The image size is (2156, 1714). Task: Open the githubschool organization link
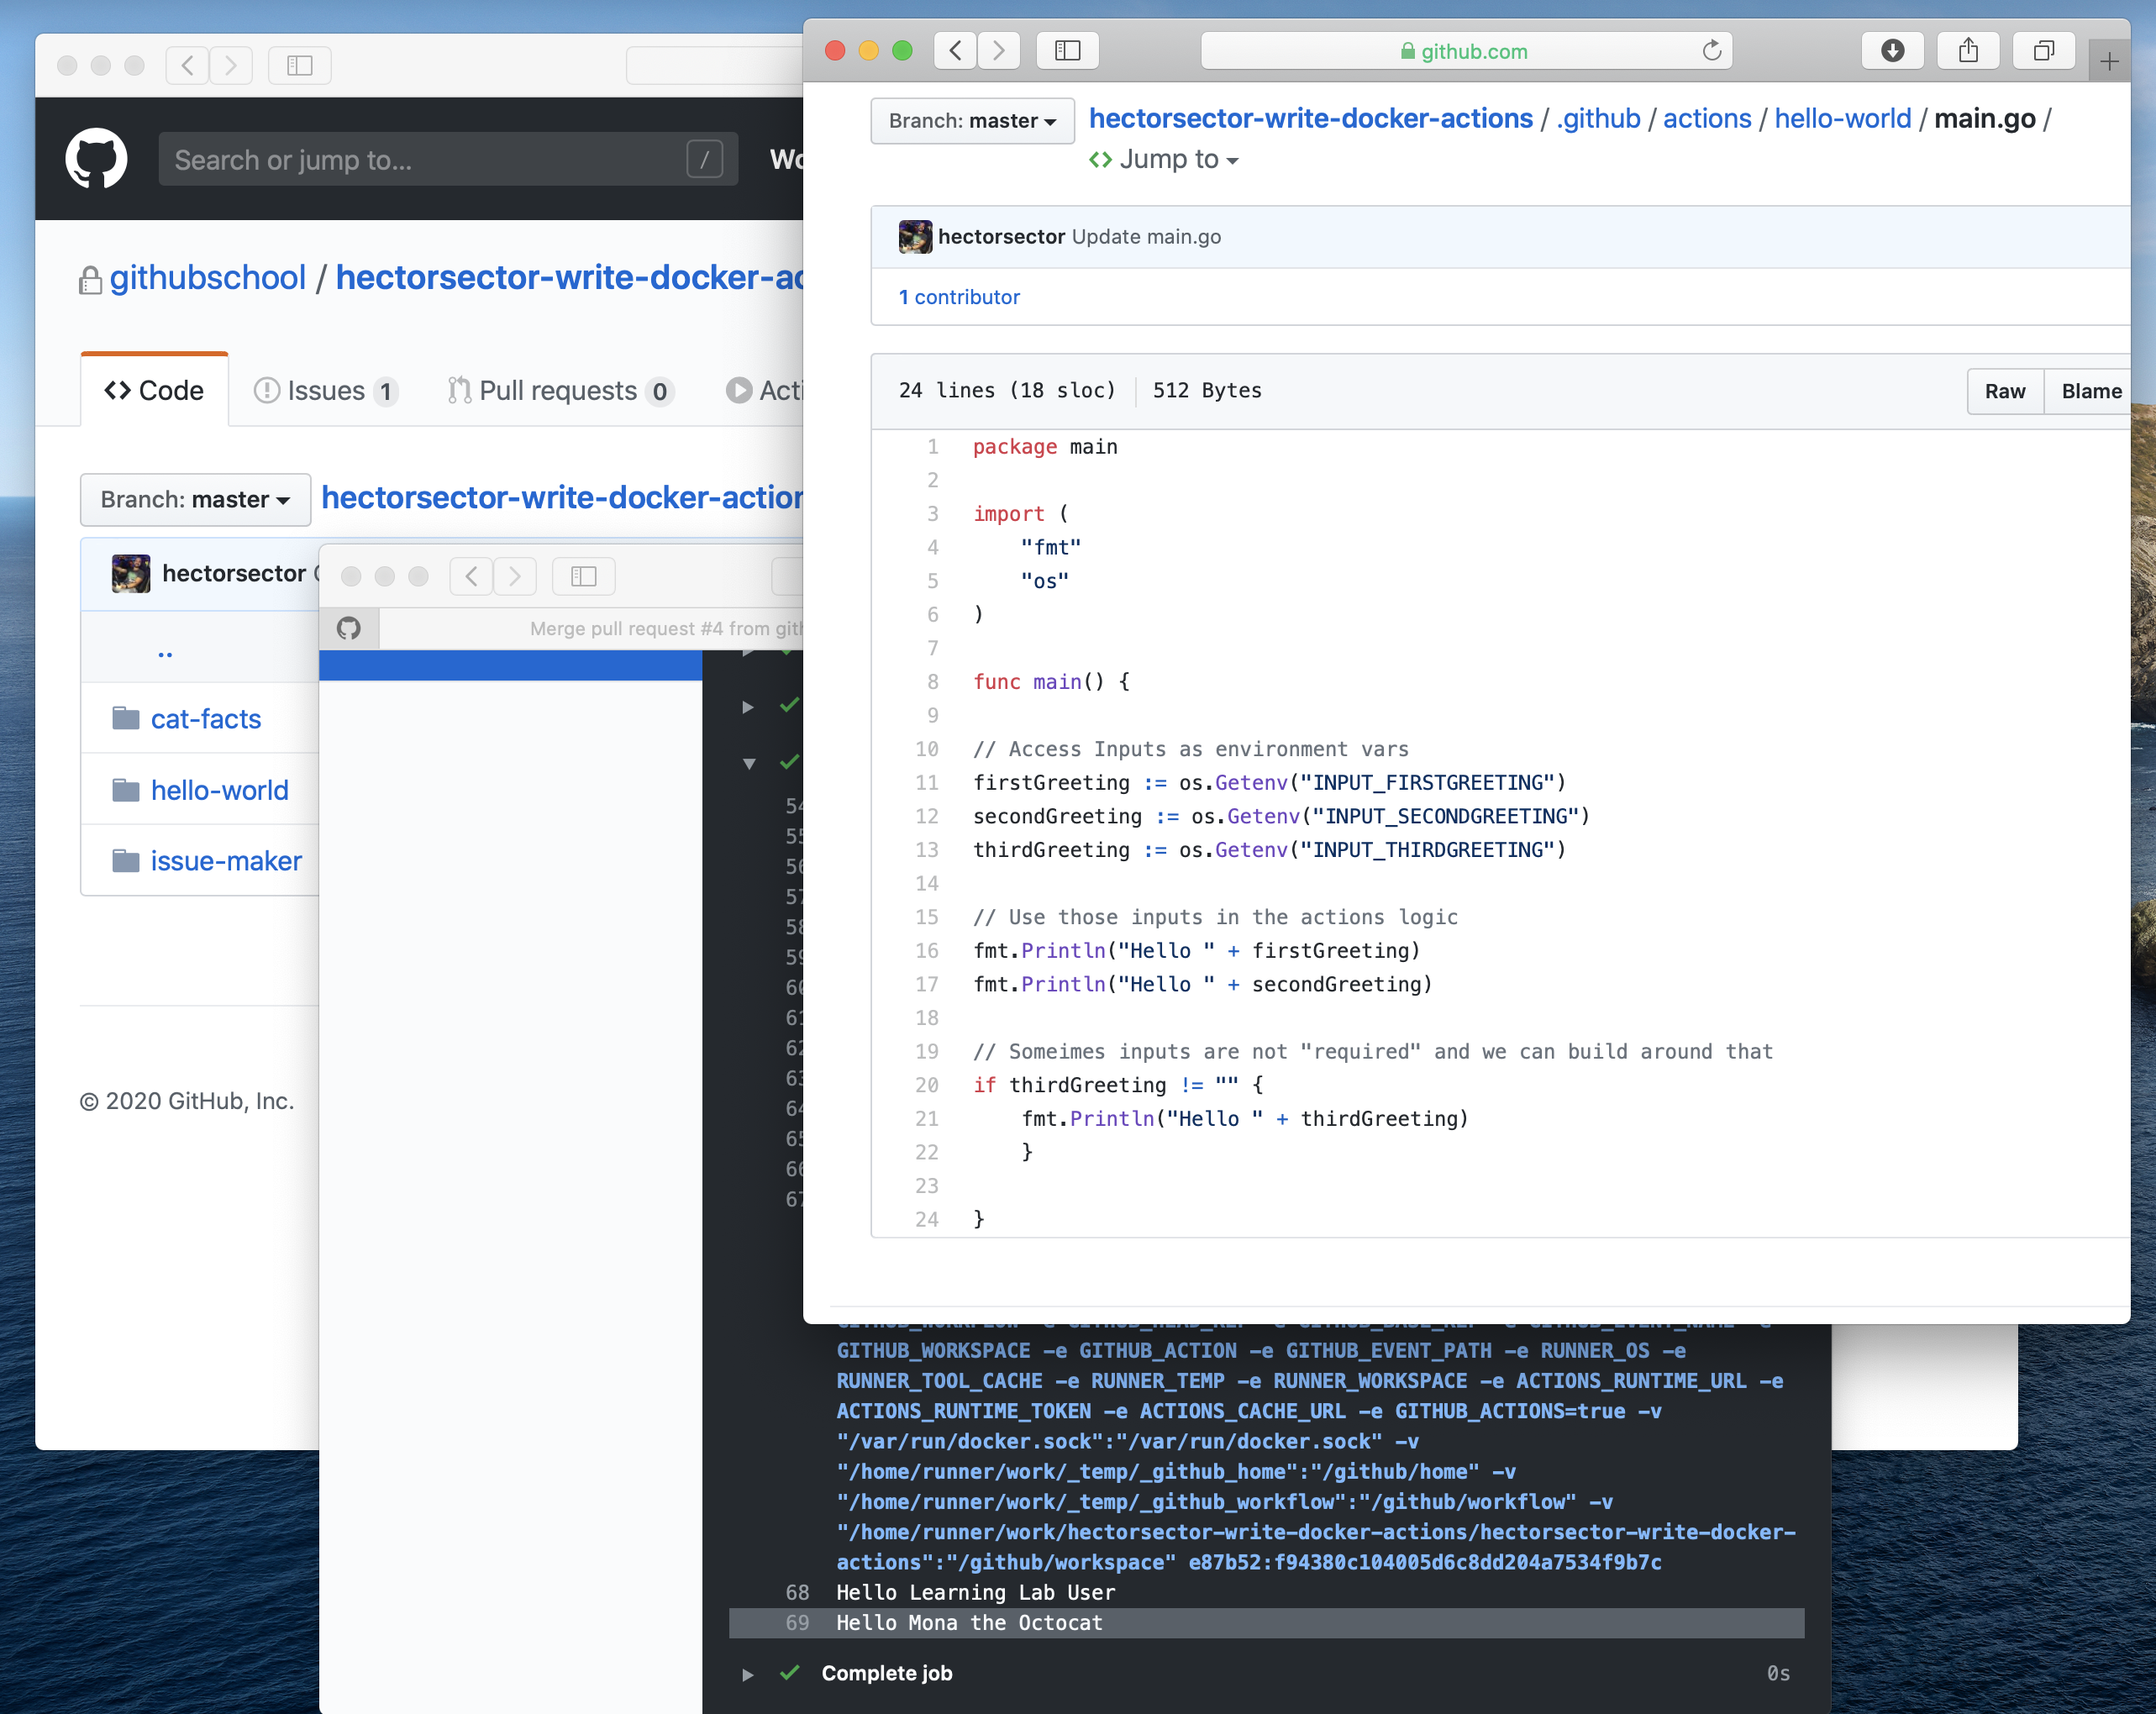(x=207, y=278)
